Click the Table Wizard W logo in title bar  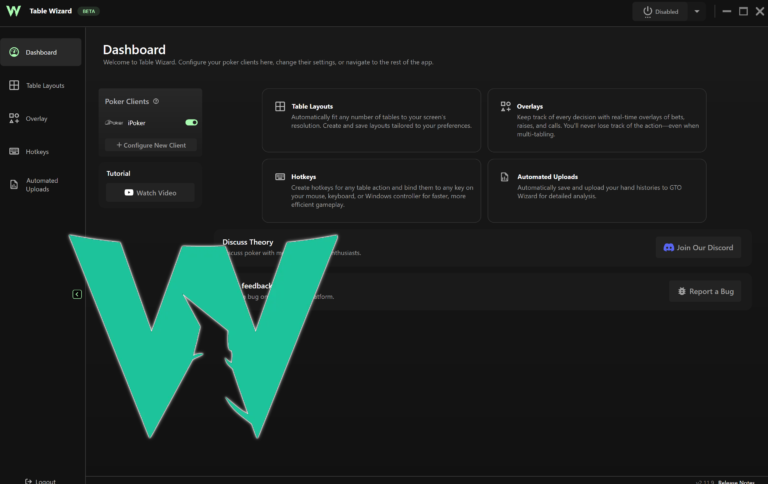[x=13, y=11]
